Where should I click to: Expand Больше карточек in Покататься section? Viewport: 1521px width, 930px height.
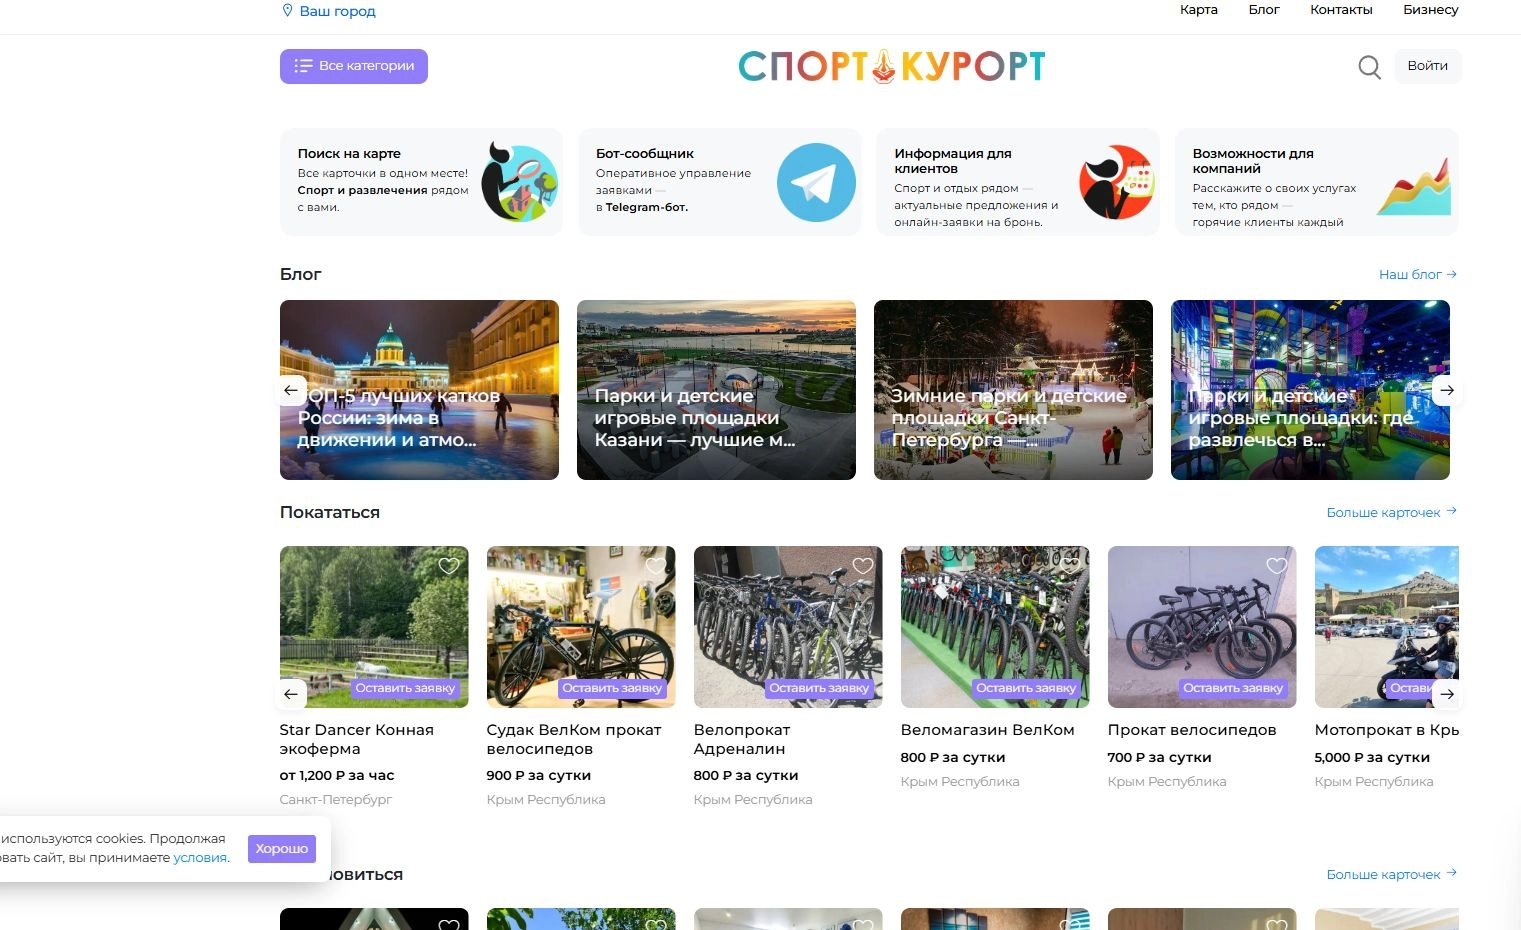[x=1390, y=512]
